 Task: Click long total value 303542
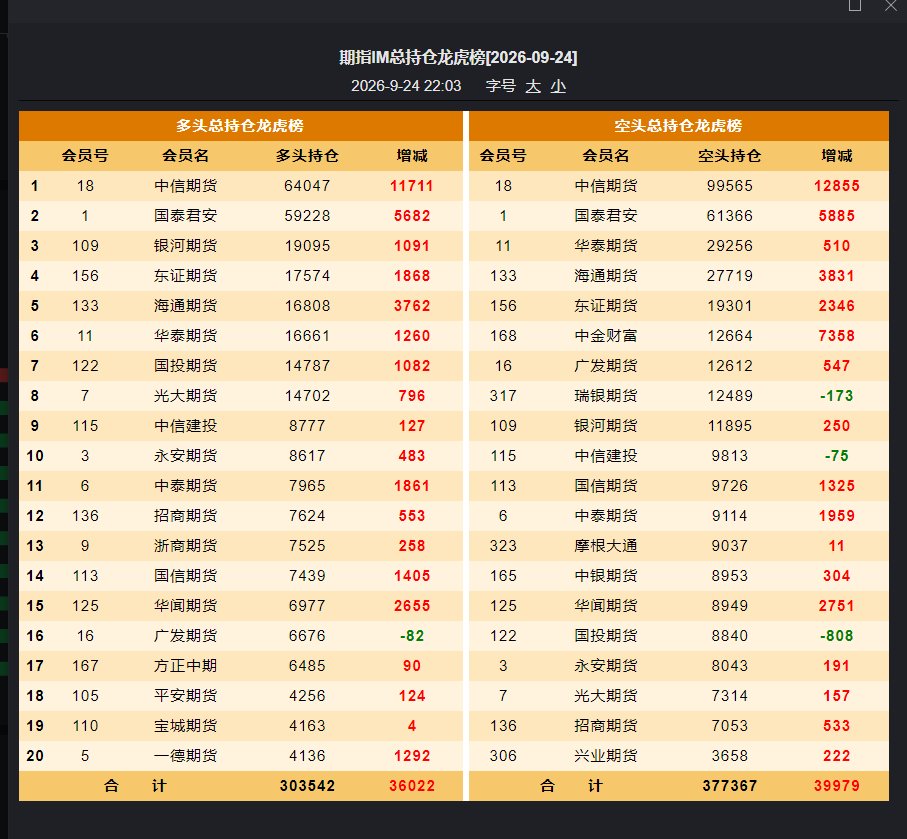(x=307, y=786)
